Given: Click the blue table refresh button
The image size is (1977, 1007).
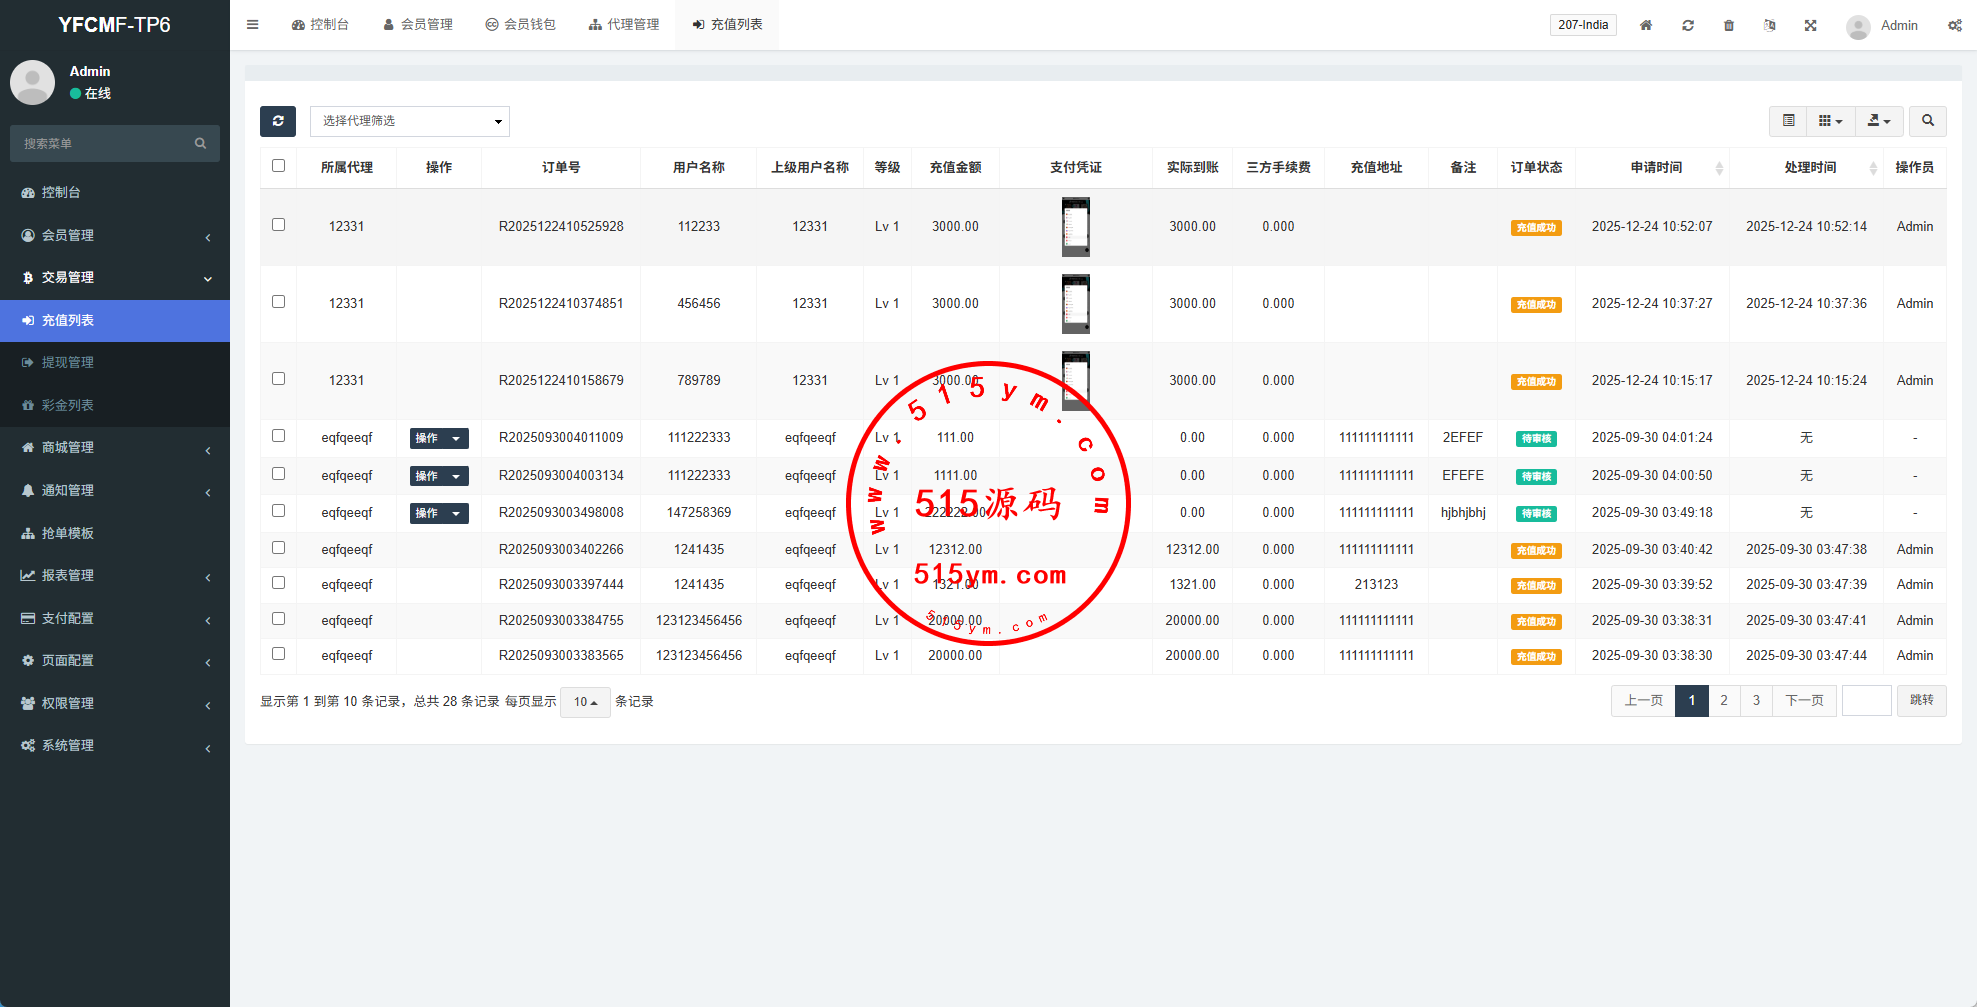Looking at the screenshot, I should coord(278,121).
